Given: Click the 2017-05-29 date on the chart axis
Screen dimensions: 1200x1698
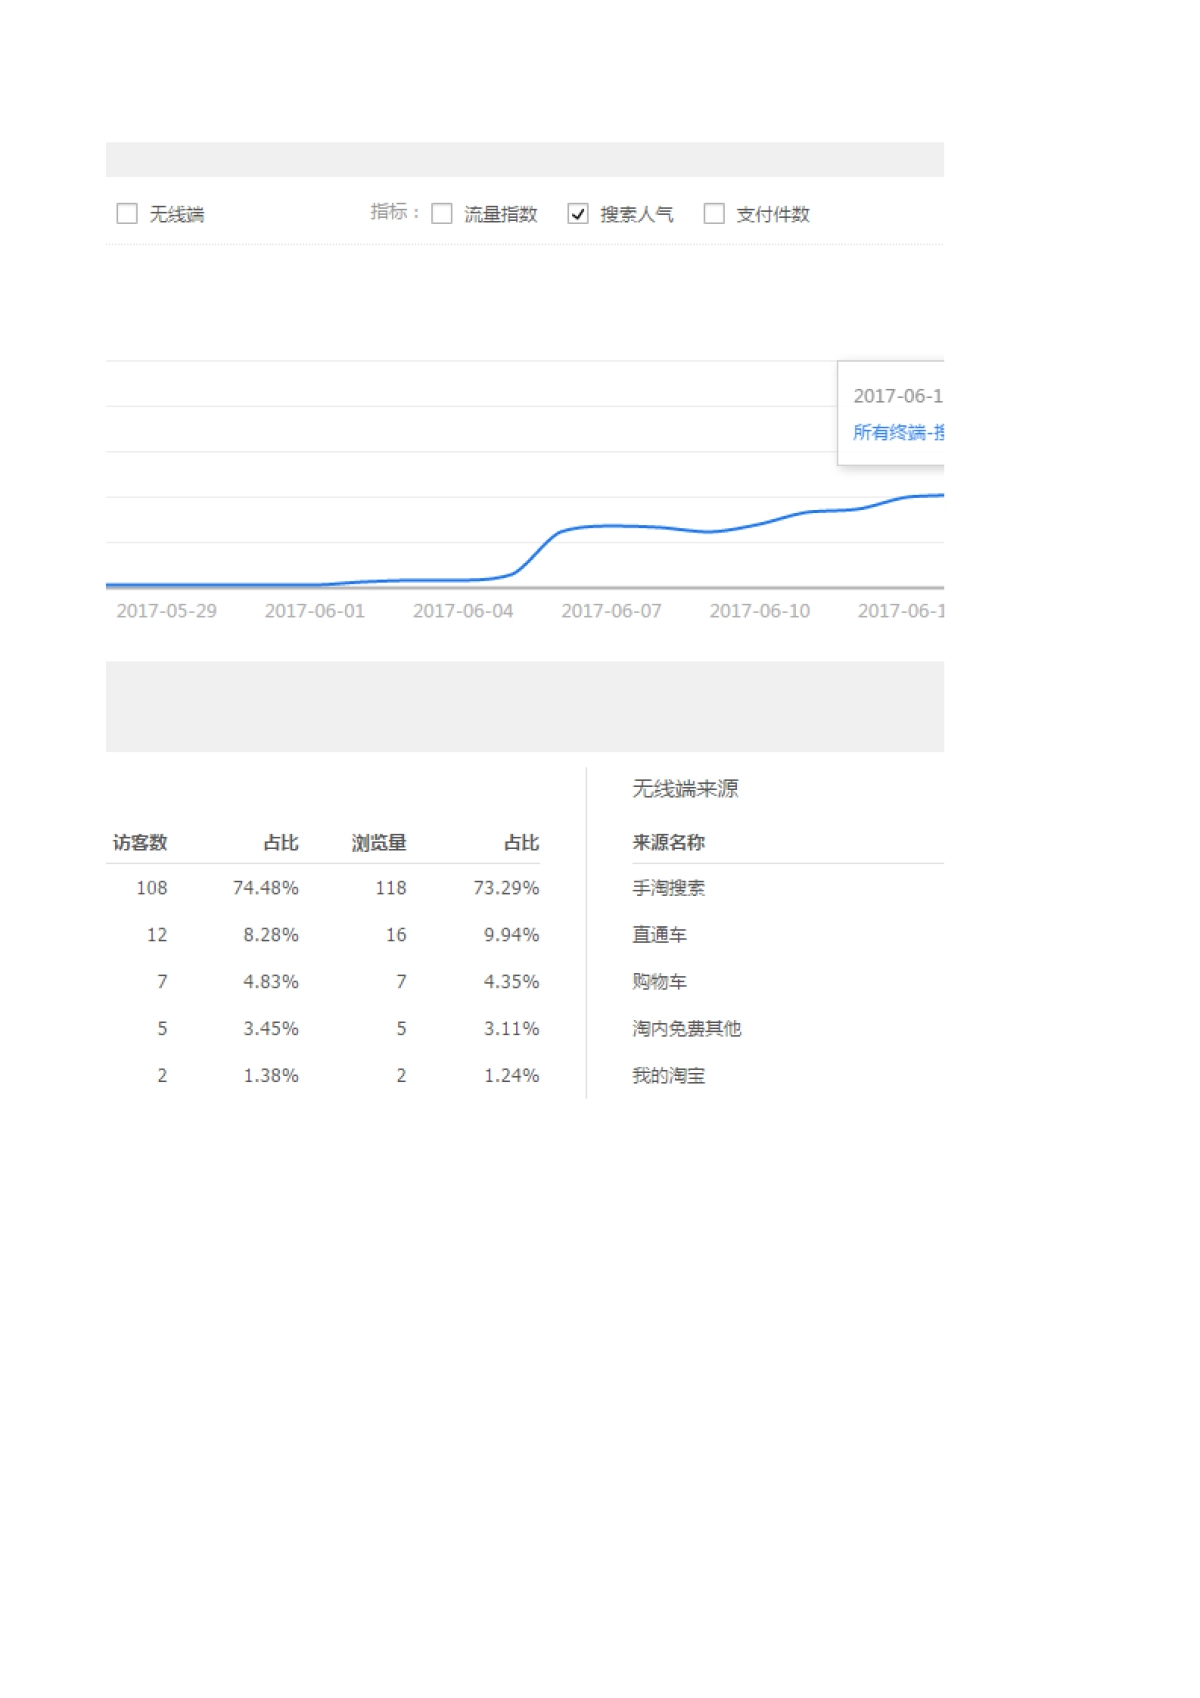Looking at the screenshot, I should click(166, 611).
